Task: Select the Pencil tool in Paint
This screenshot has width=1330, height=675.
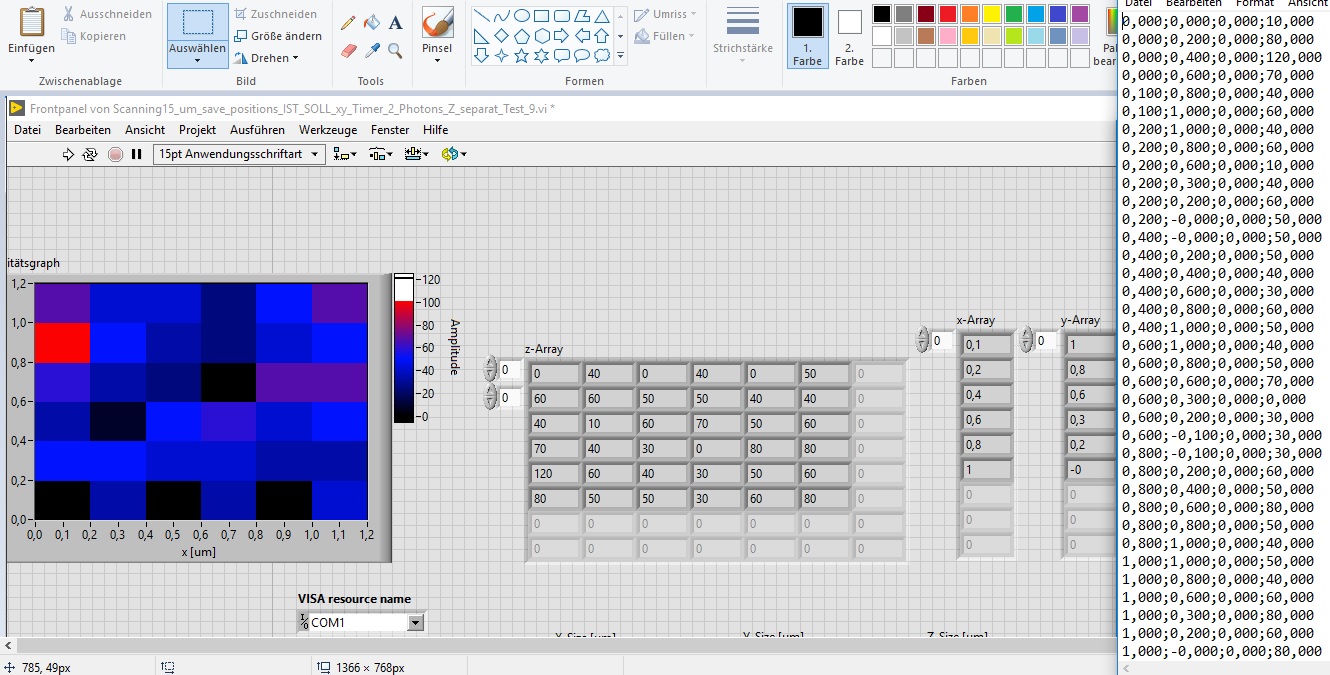Action: pyautogui.click(x=348, y=23)
